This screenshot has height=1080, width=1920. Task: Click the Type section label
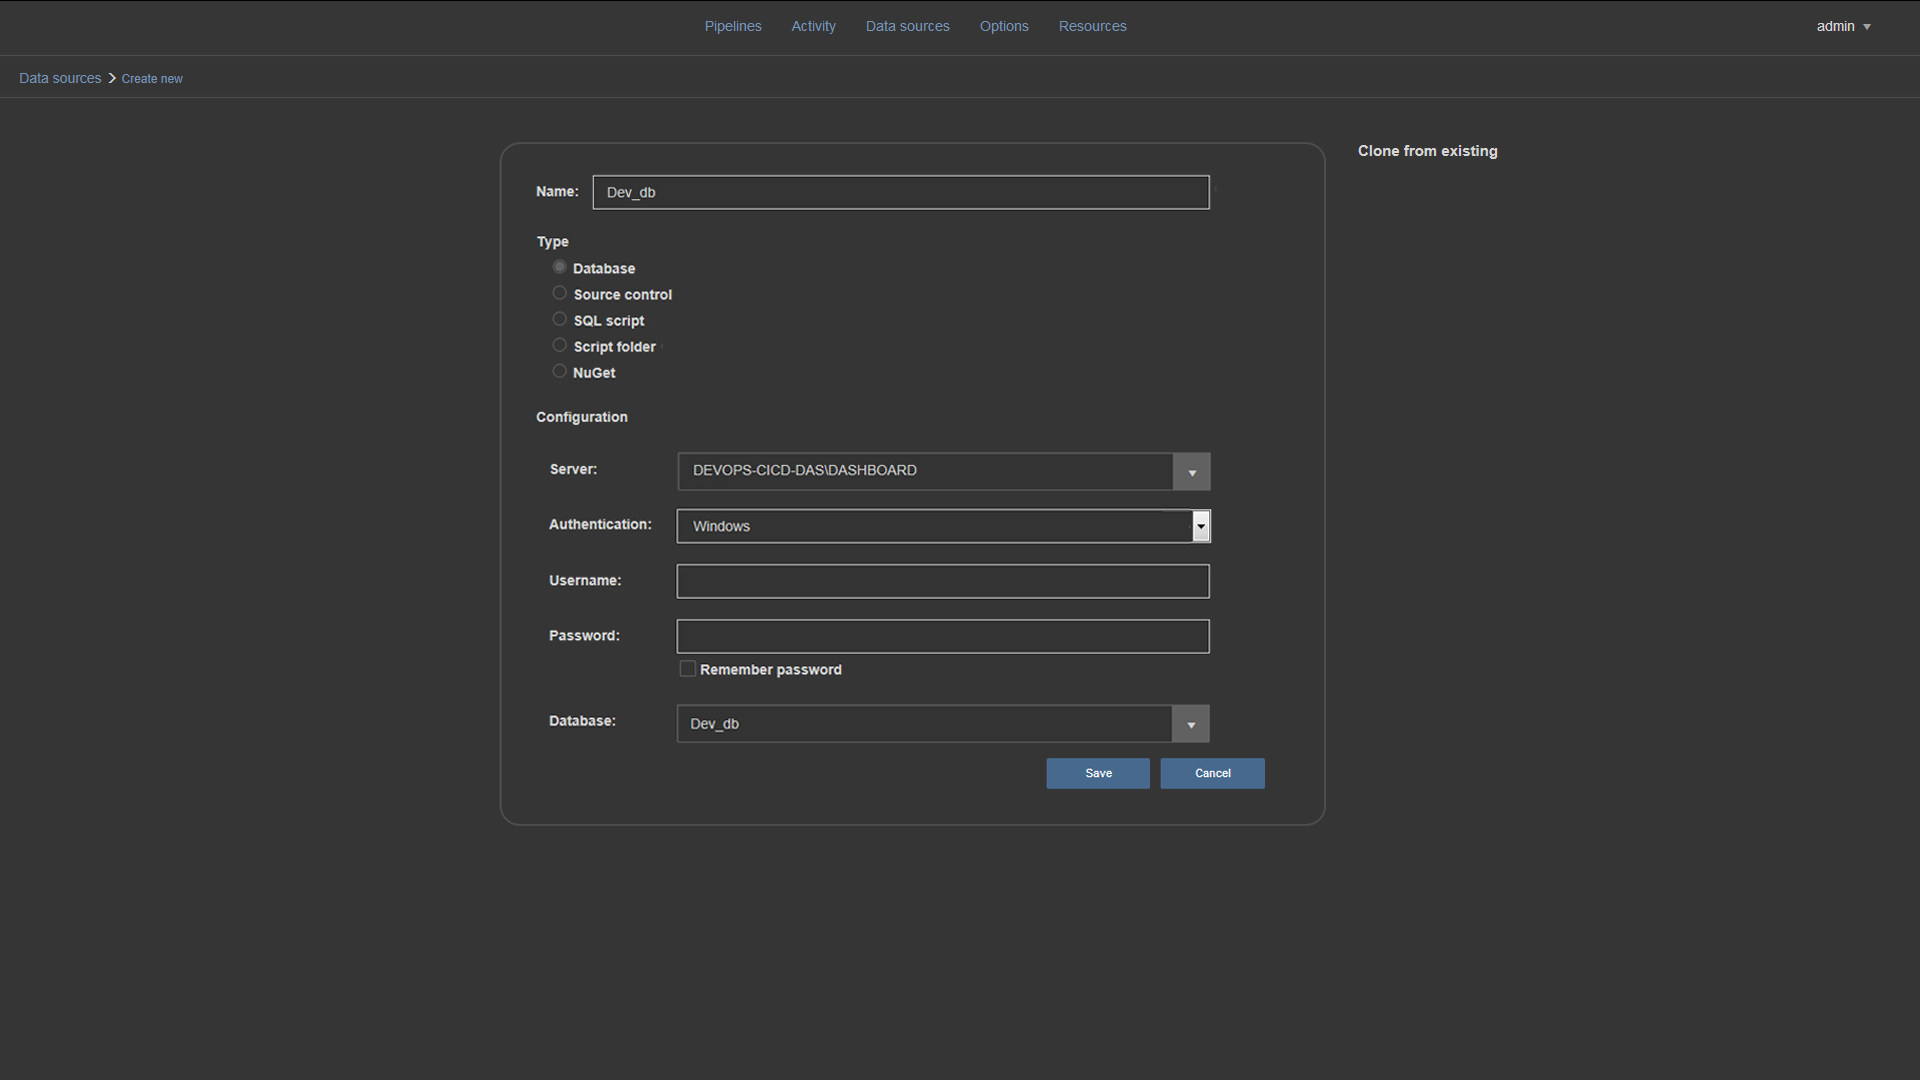tap(552, 242)
